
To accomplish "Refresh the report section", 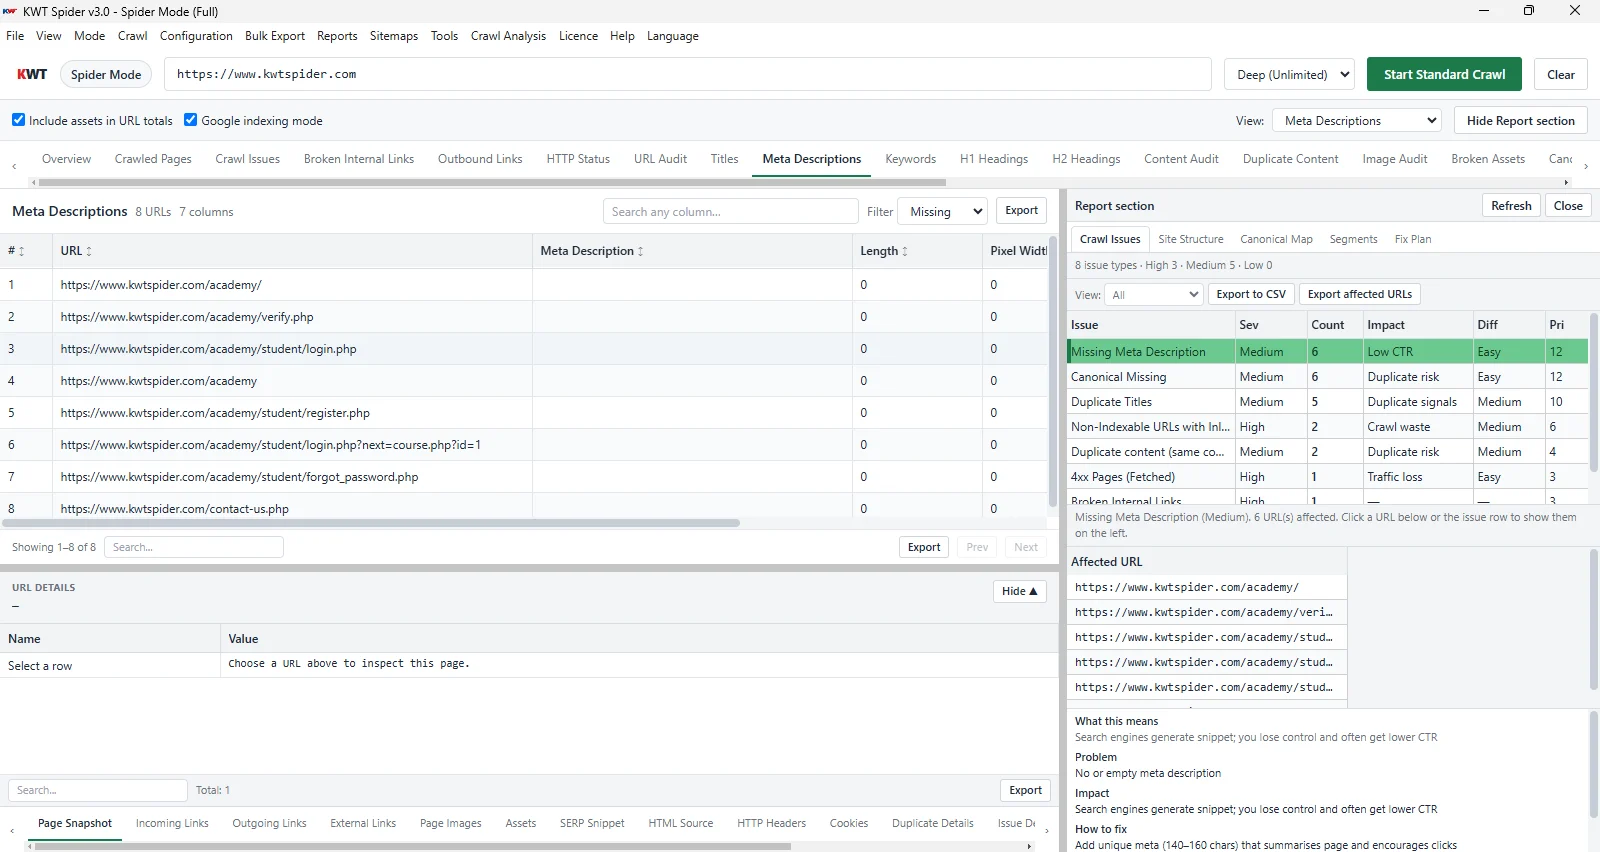I will point(1510,206).
